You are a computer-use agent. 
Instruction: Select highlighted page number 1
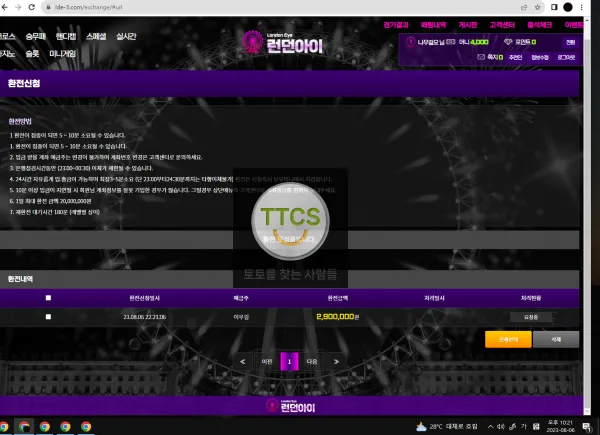click(289, 362)
